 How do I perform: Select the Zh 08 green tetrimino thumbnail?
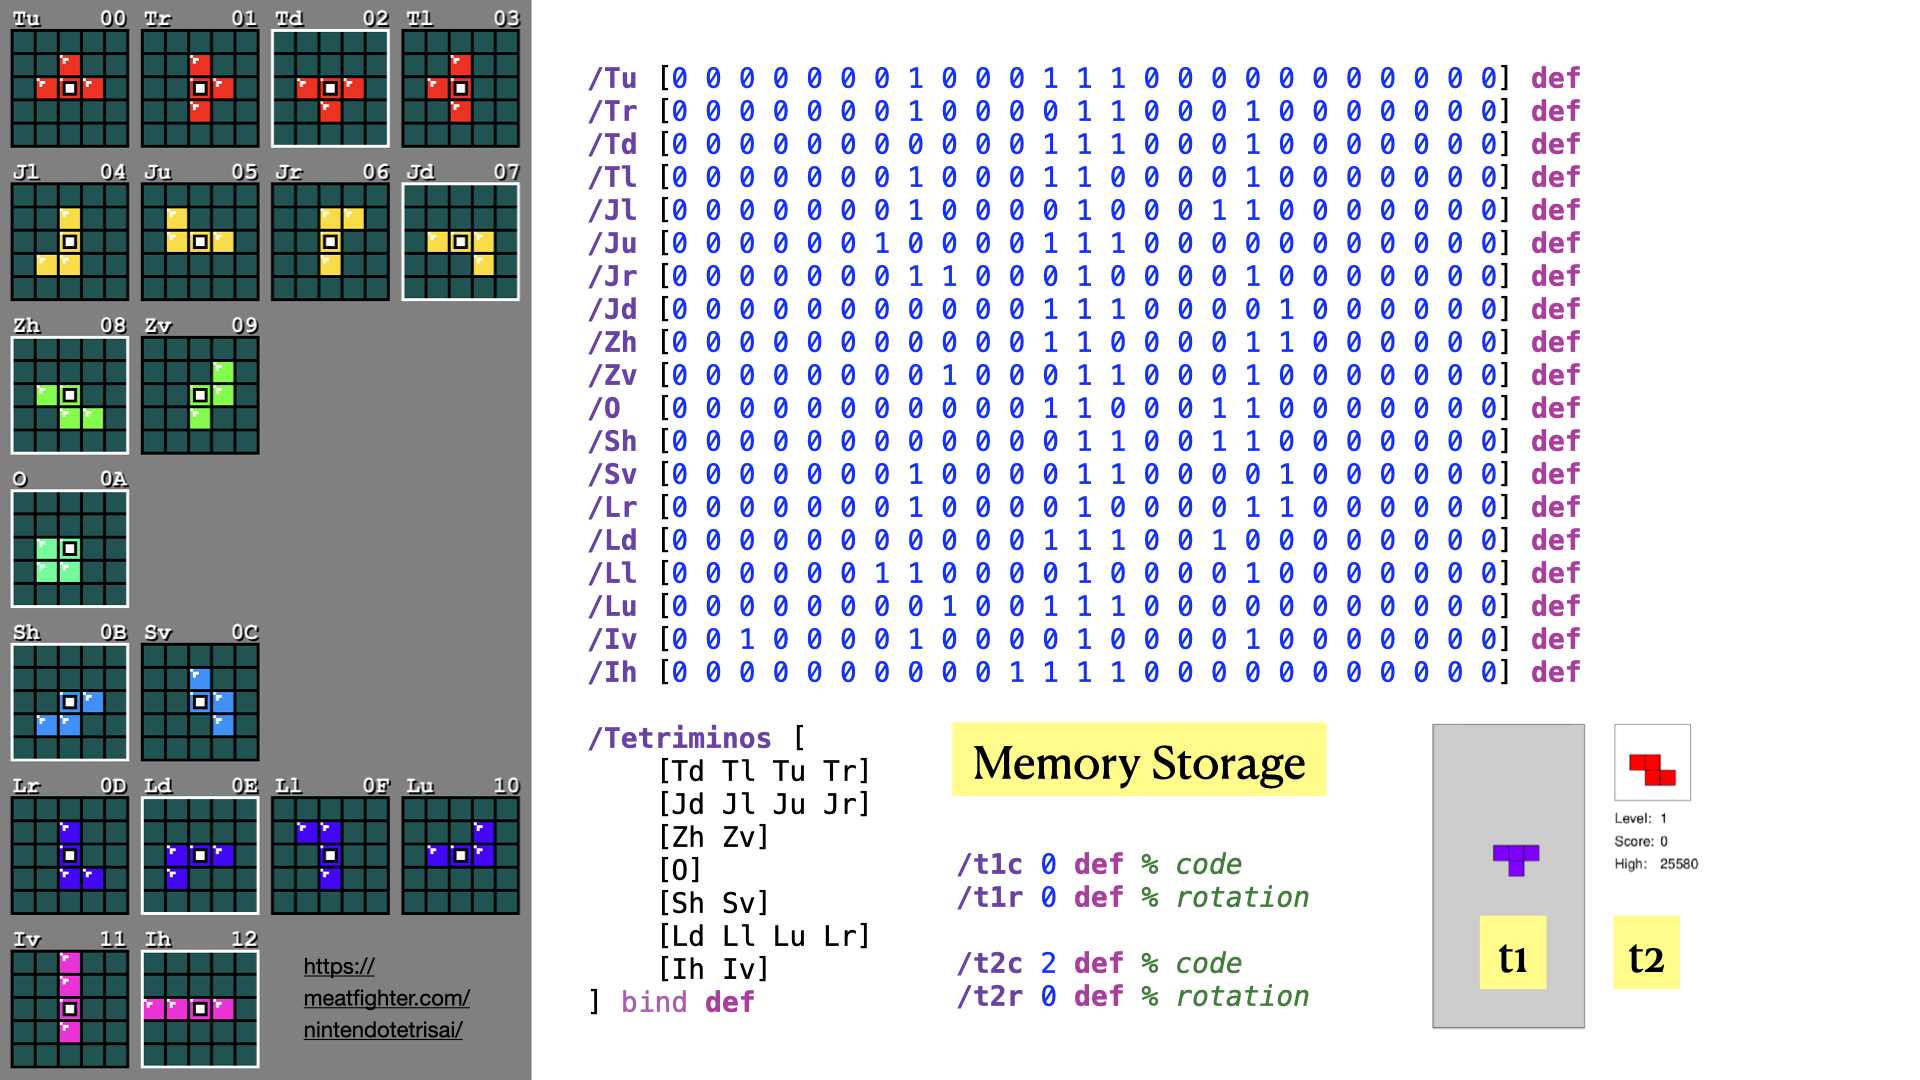pos(70,395)
